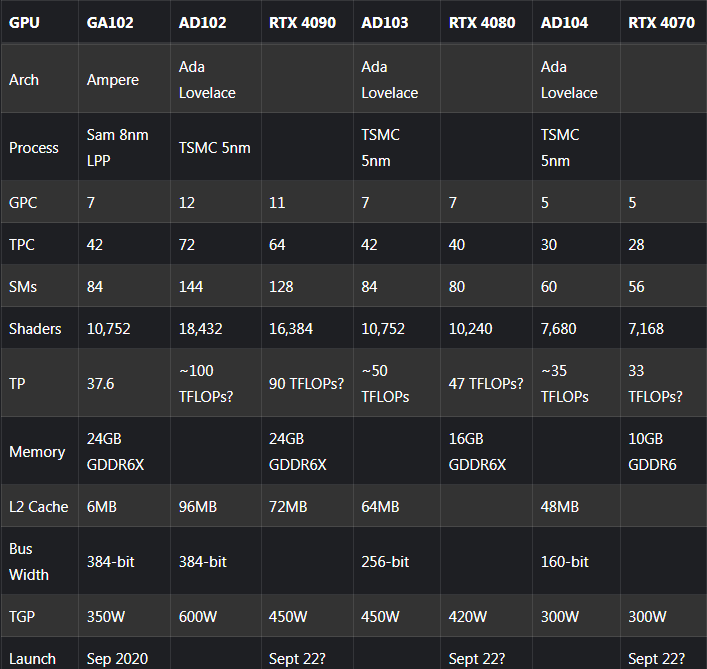The image size is (707, 669).
Task: Click the GA102 column header
Action: [111, 22]
